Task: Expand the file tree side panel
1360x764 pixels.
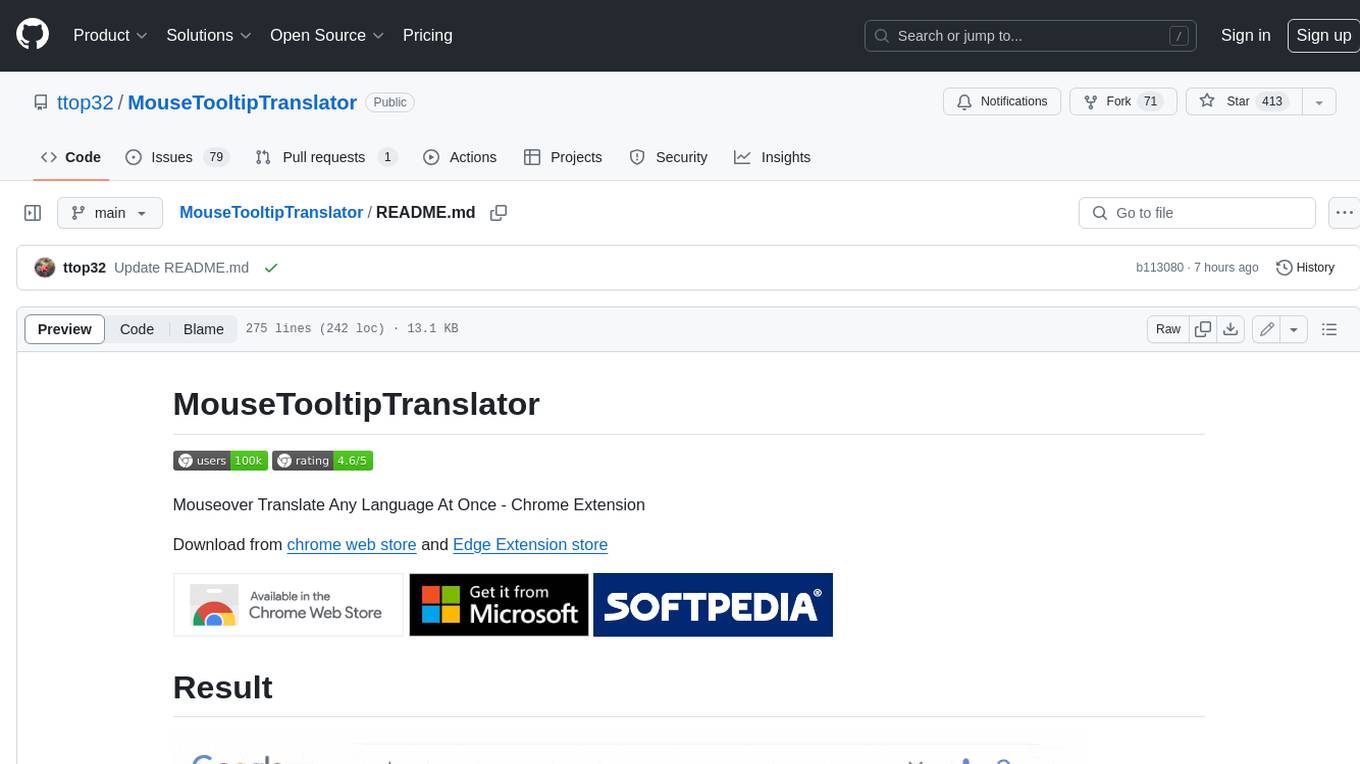Action: pyautogui.click(x=32, y=213)
